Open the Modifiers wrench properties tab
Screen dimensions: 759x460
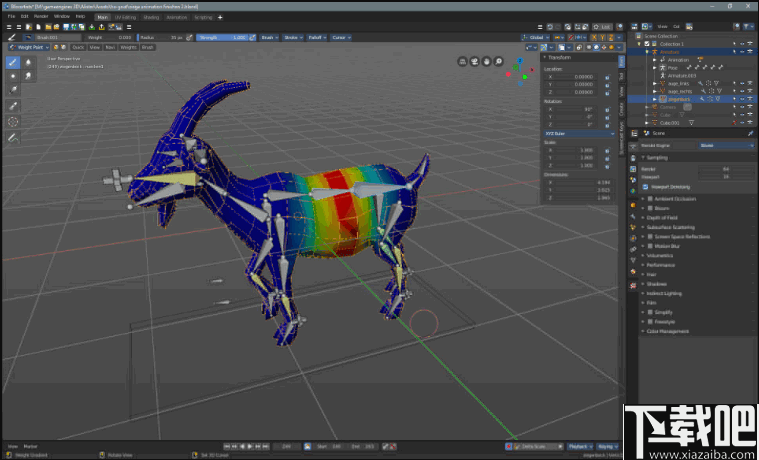coord(633,216)
